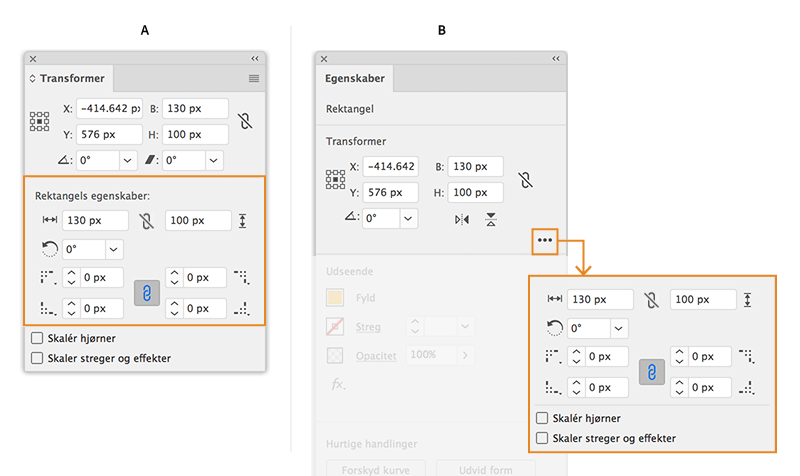Open rotation angle dropdown in Transformer panel

[x=128, y=160]
